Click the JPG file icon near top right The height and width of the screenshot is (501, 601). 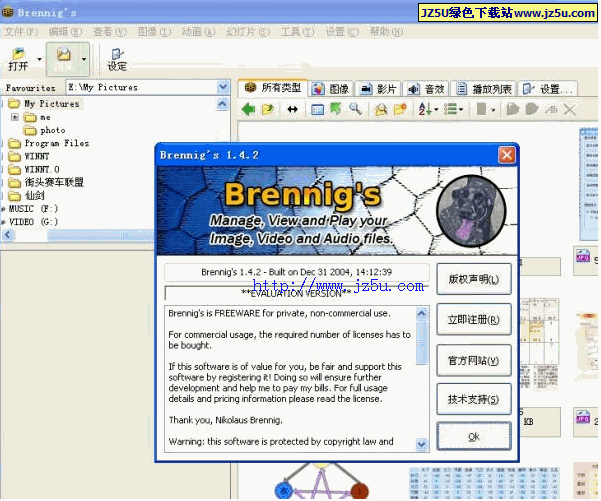[x=583, y=256]
